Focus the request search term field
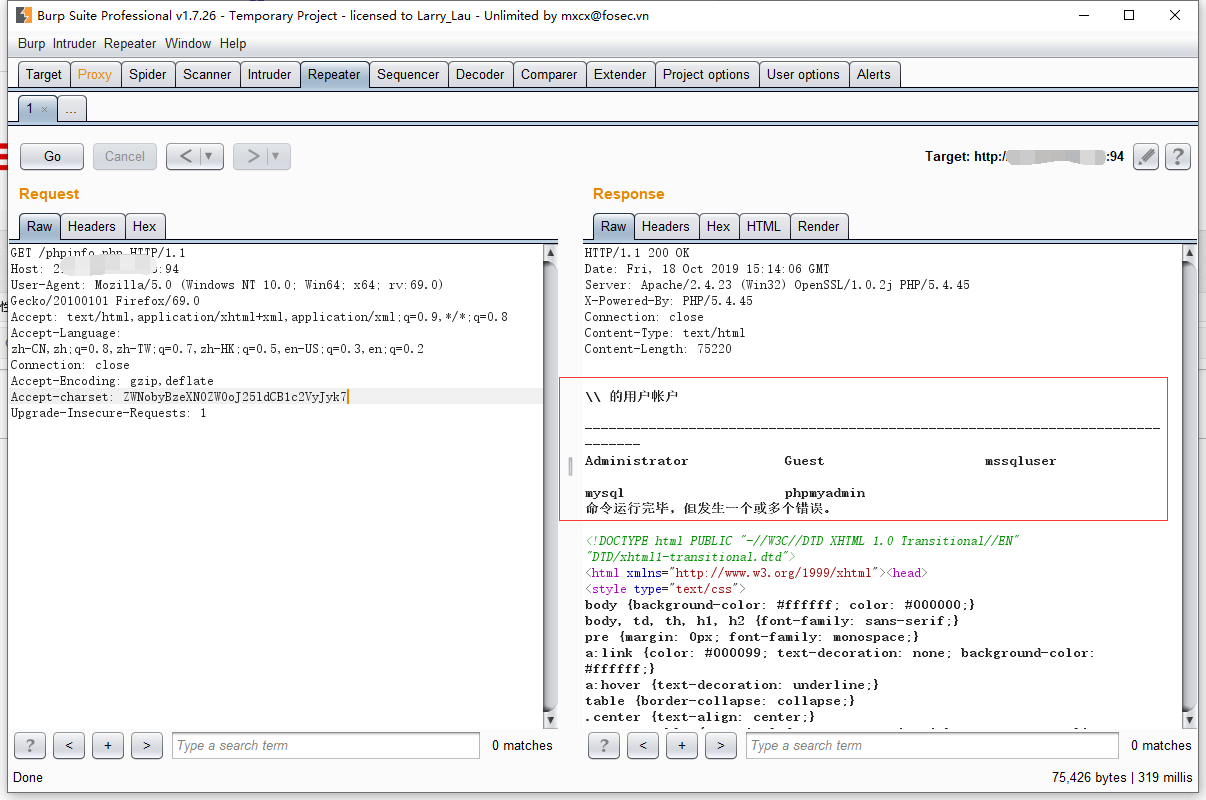This screenshot has height=800, width=1206. (x=326, y=745)
